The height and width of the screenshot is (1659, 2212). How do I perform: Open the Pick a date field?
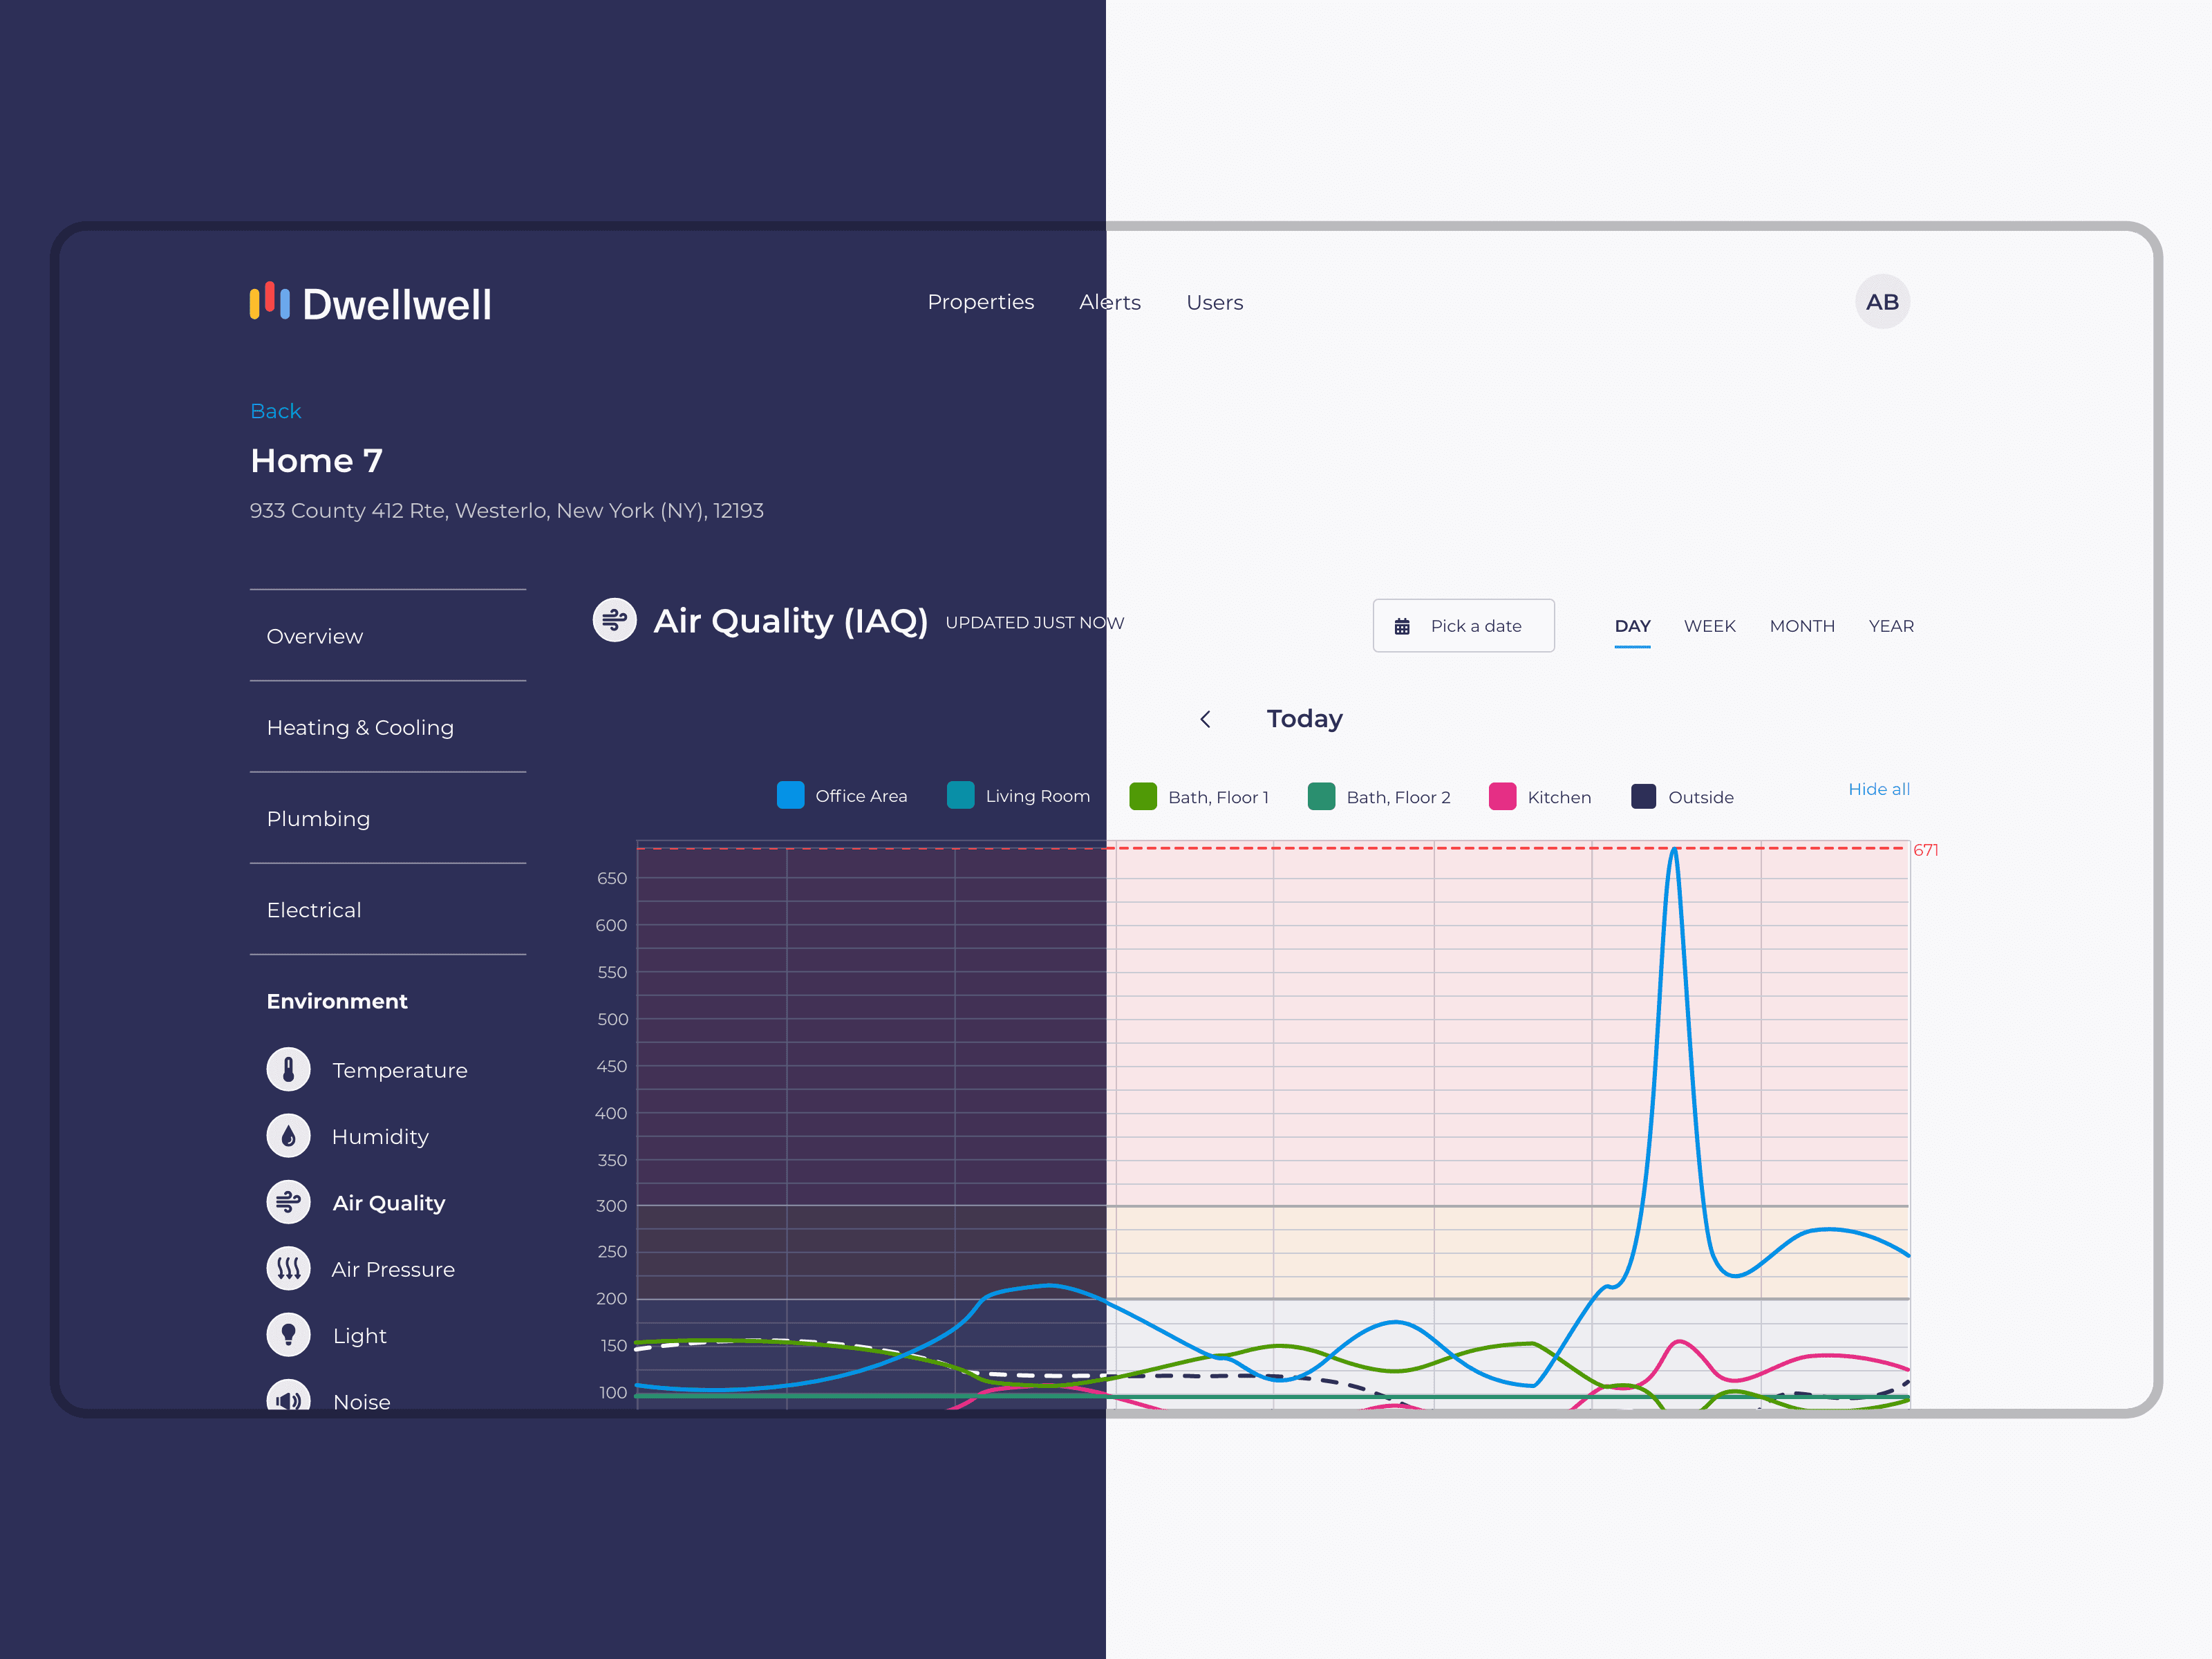click(x=1463, y=626)
